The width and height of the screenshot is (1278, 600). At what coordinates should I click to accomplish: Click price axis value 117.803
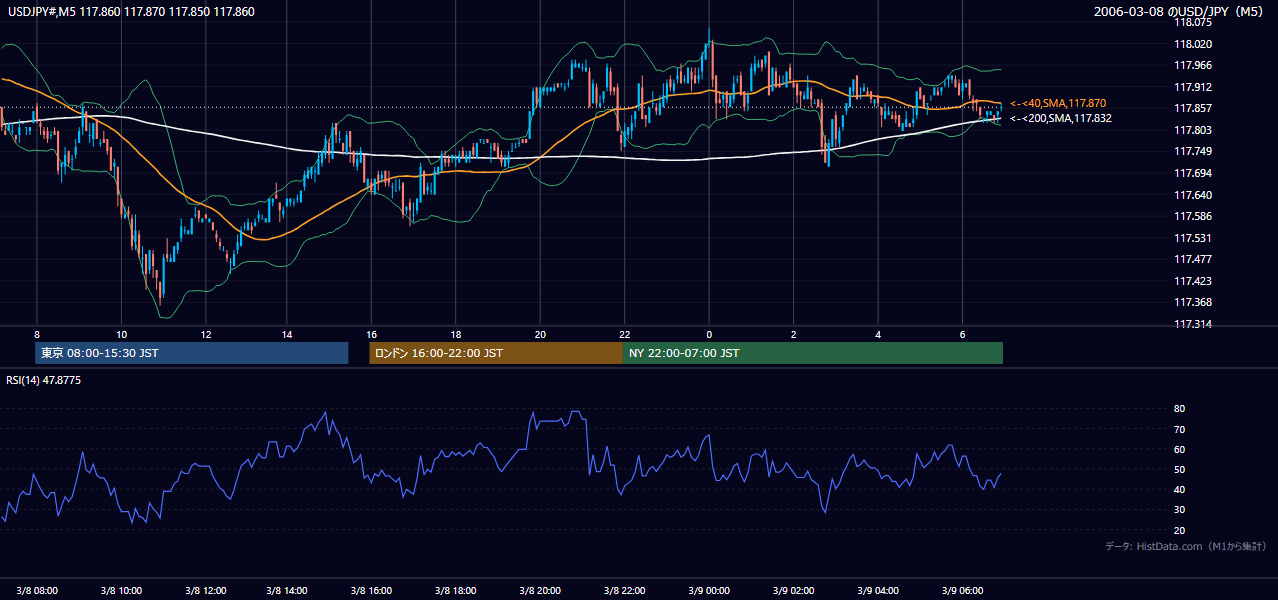(1192, 130)
